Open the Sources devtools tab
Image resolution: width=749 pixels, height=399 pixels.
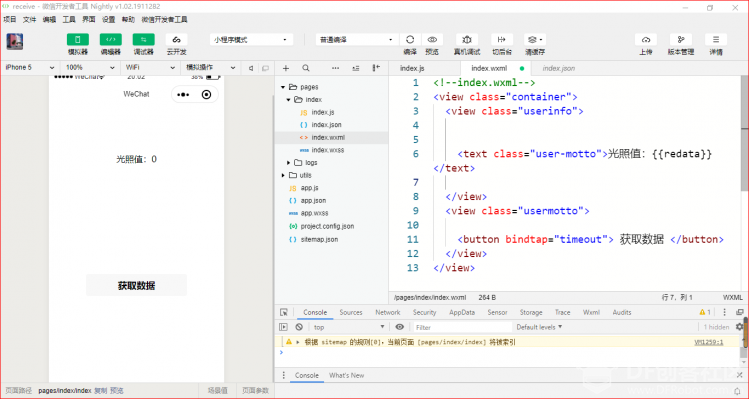coord(351,312)
